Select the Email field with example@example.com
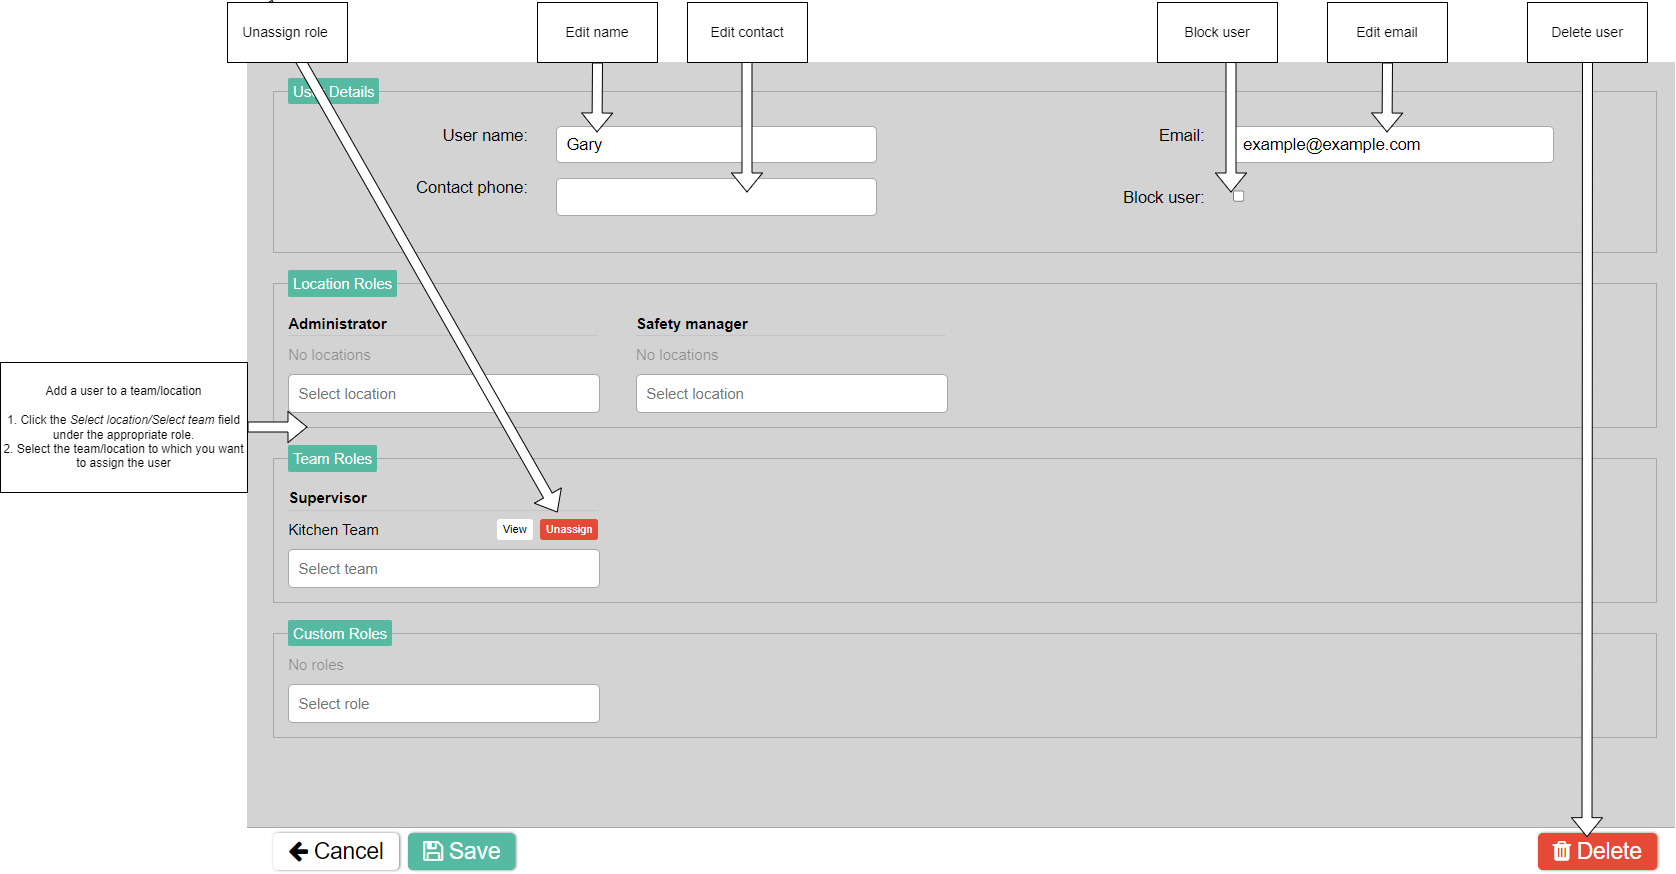 coord(1394,145)
